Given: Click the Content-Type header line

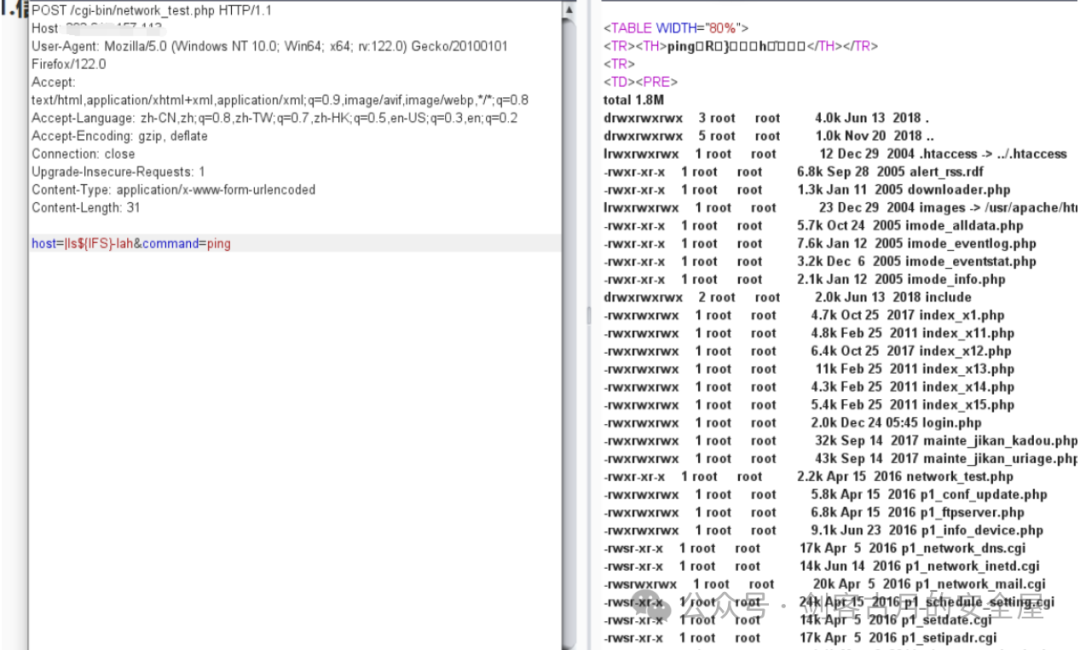Looking at the screenshot, I should (173, 189).
